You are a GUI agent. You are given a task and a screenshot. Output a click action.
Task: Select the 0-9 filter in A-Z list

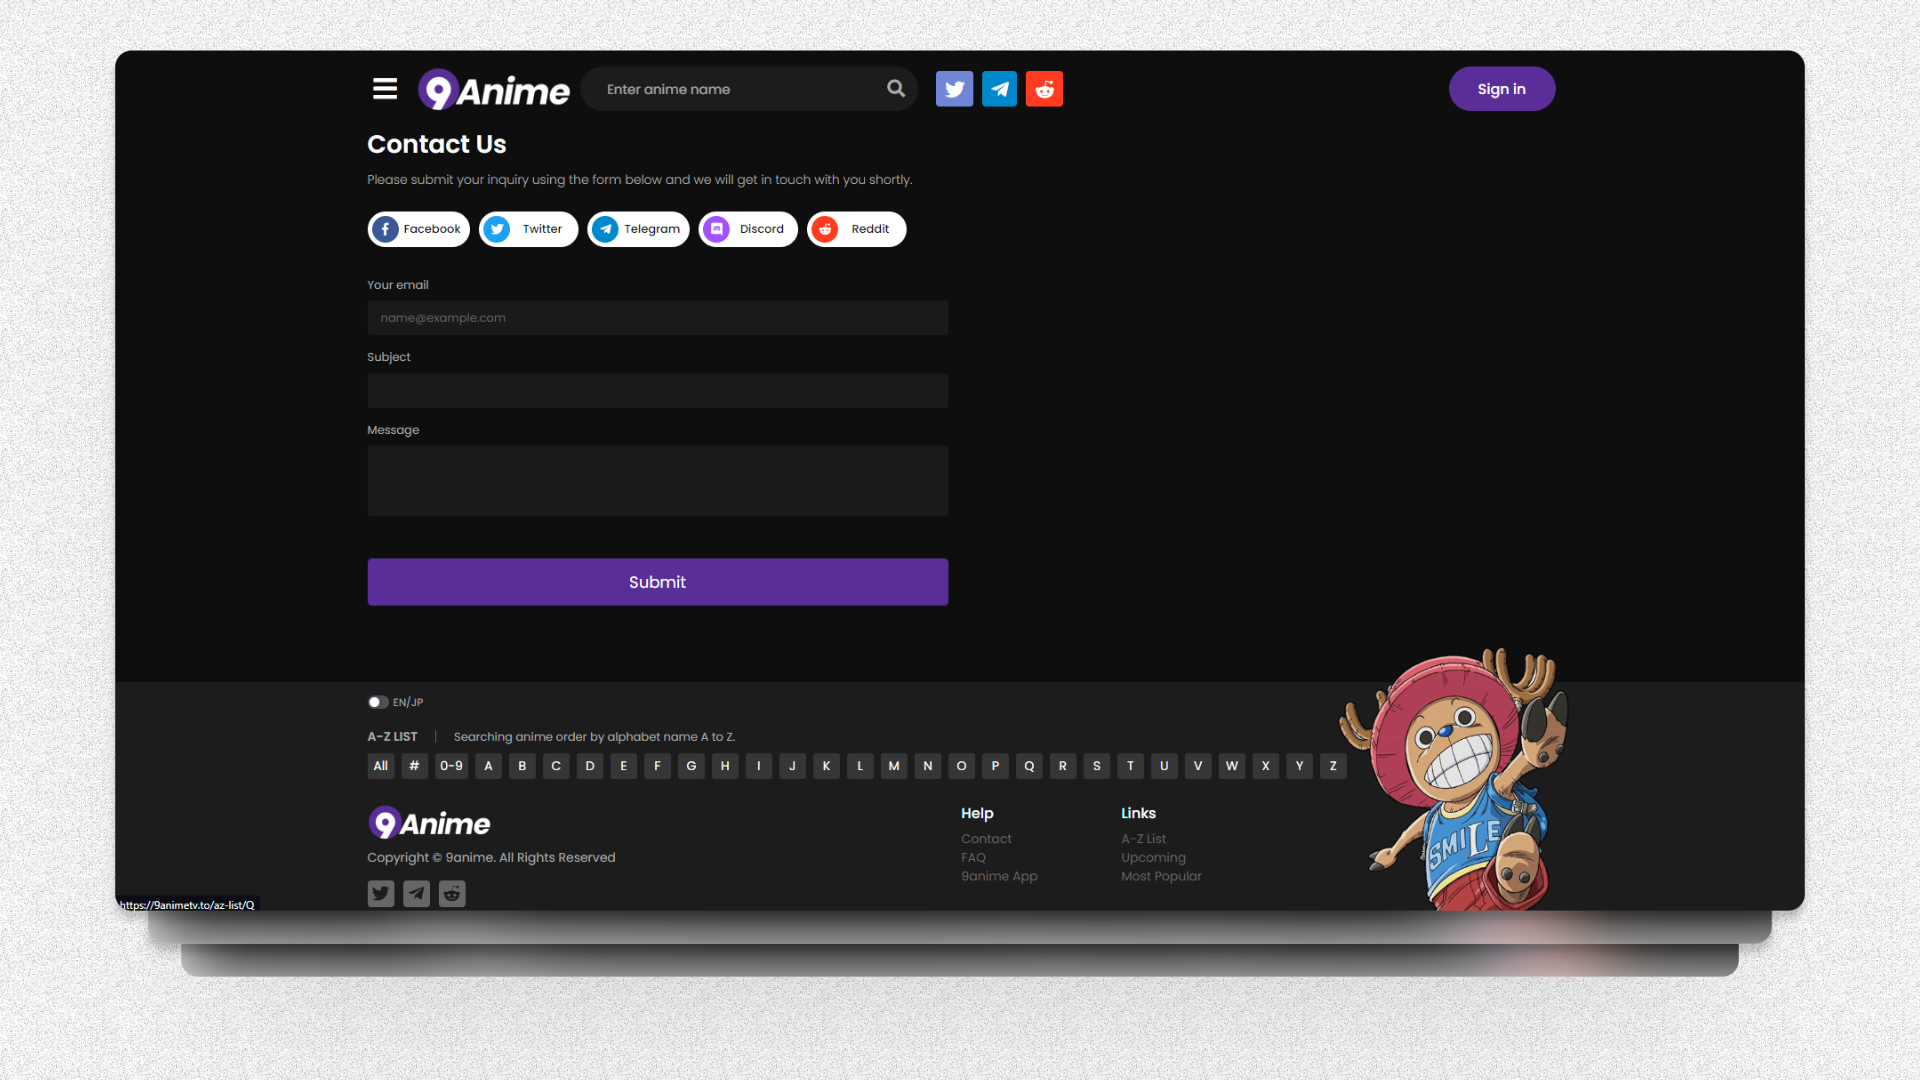coord(451,766)
